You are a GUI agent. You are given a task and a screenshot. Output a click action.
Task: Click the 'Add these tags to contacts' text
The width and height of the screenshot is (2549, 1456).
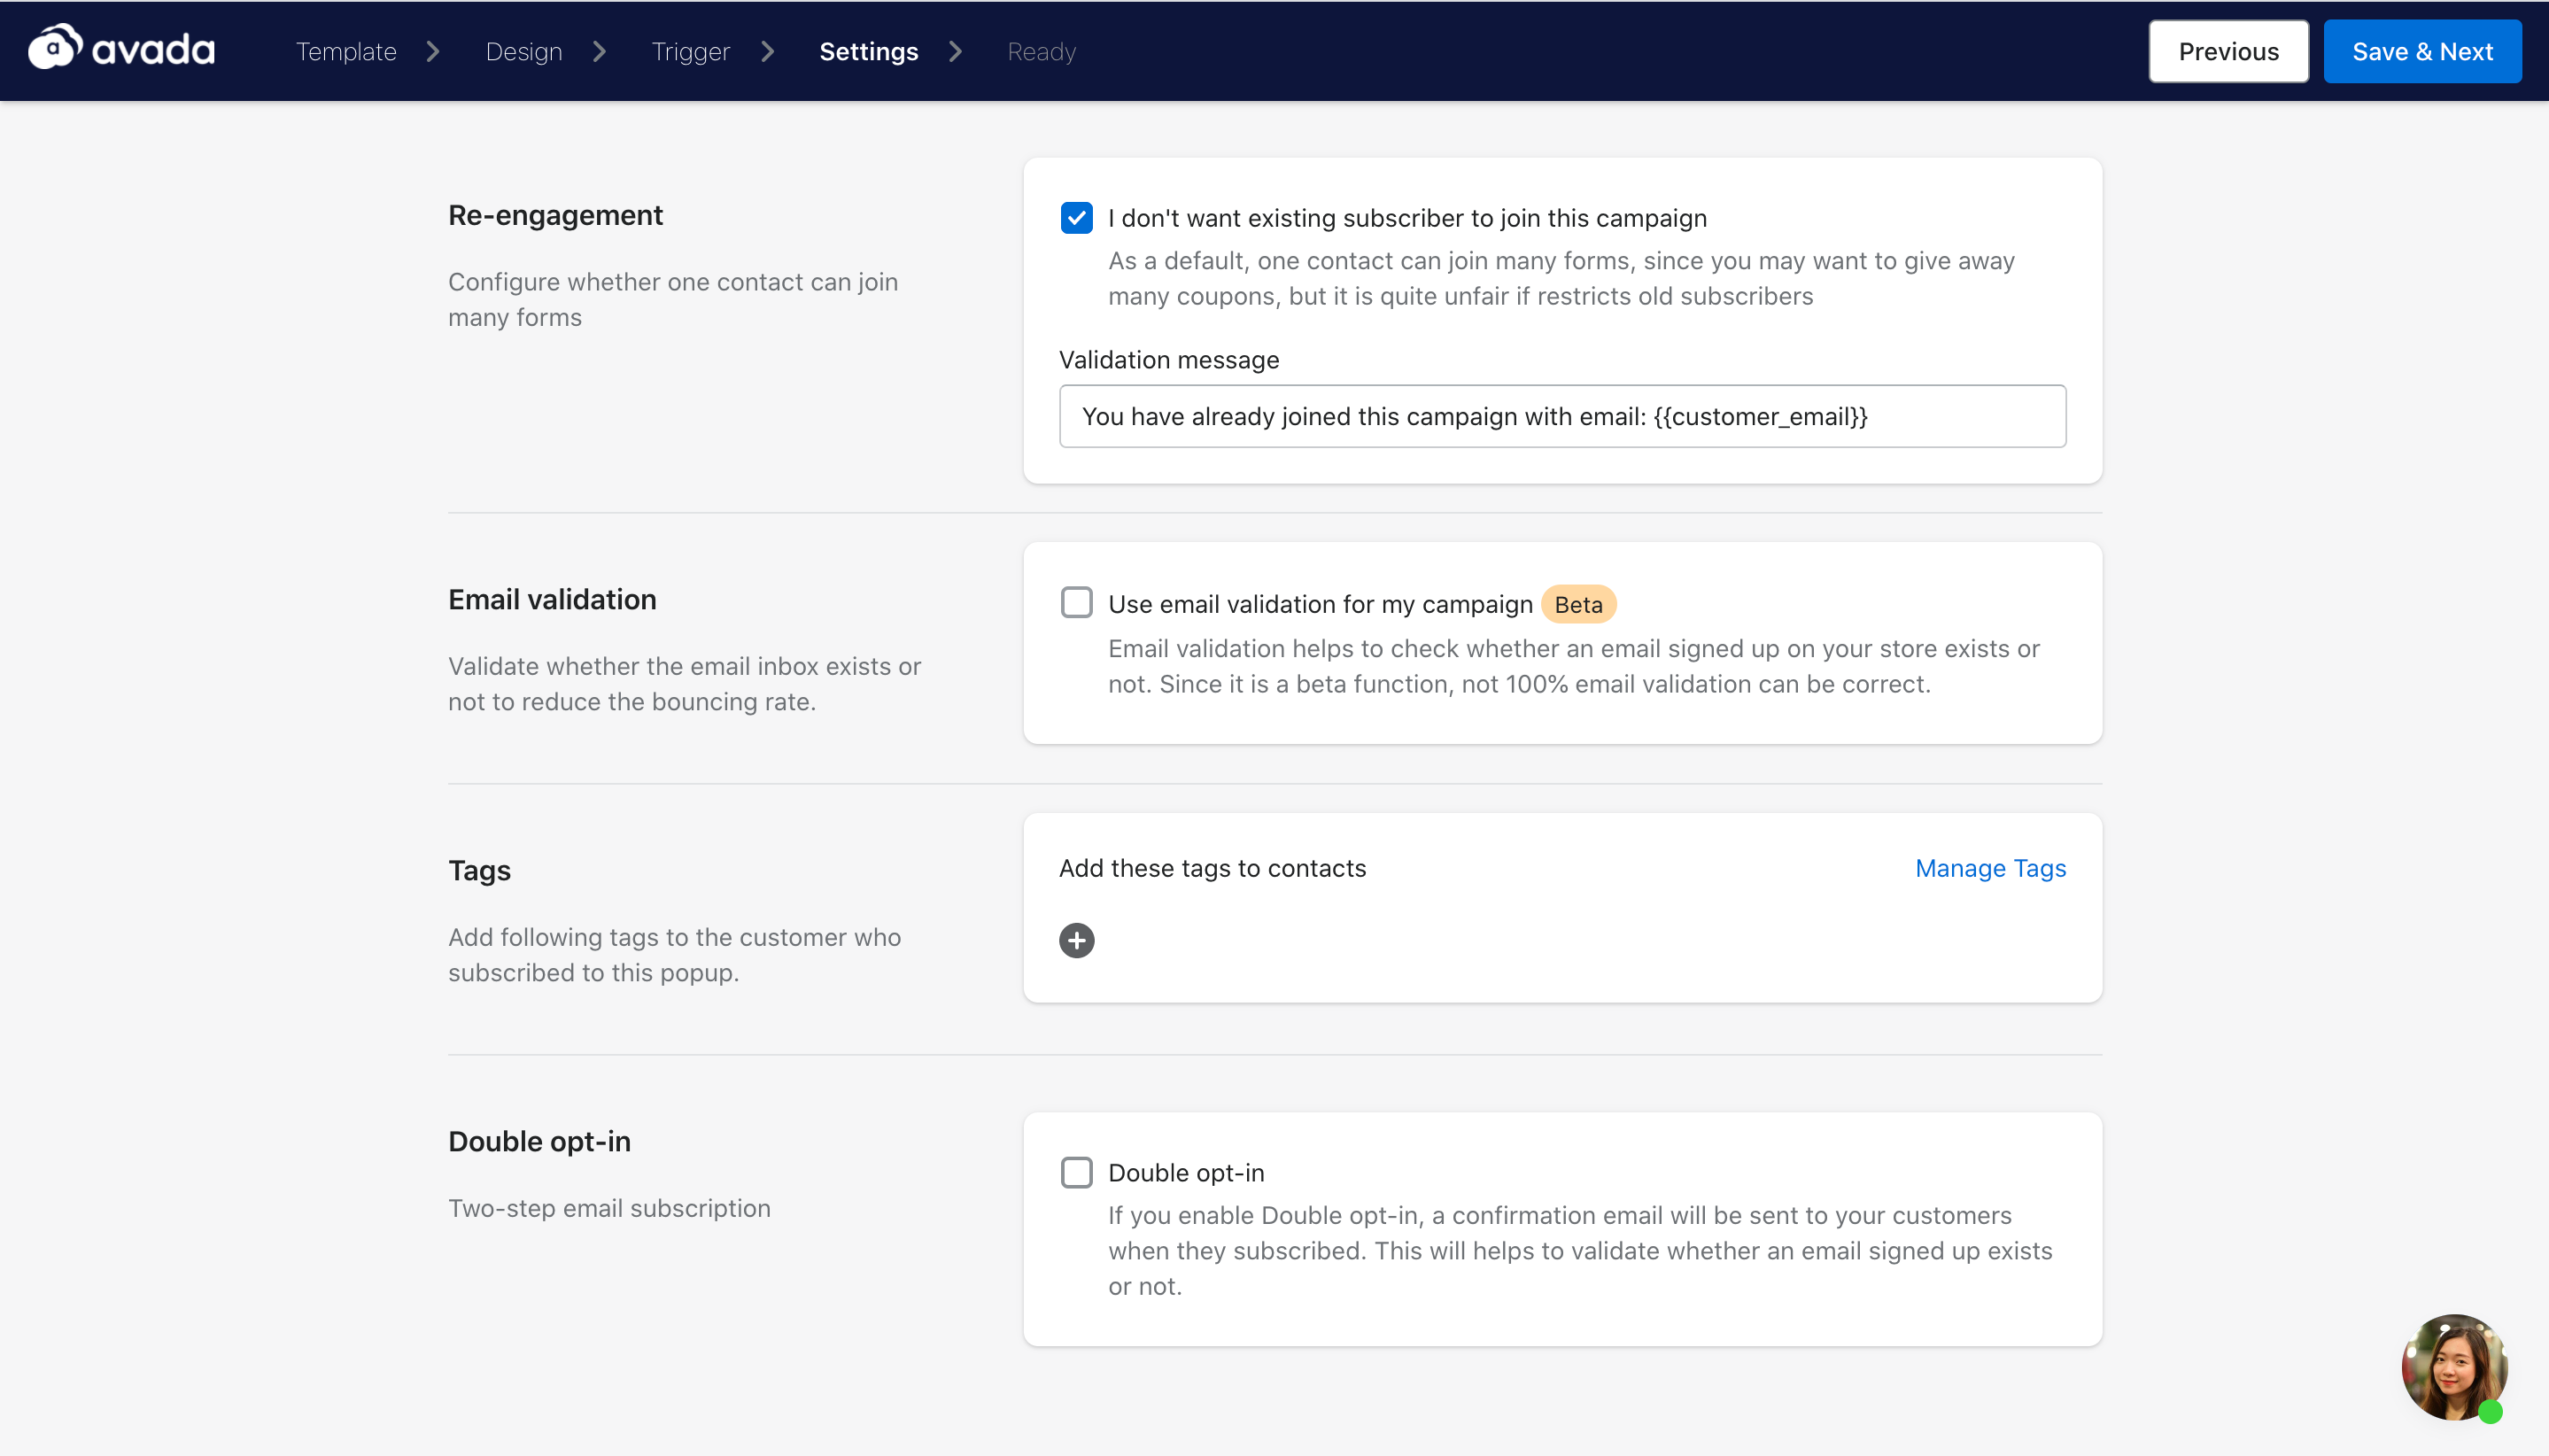click(1212, 868)
